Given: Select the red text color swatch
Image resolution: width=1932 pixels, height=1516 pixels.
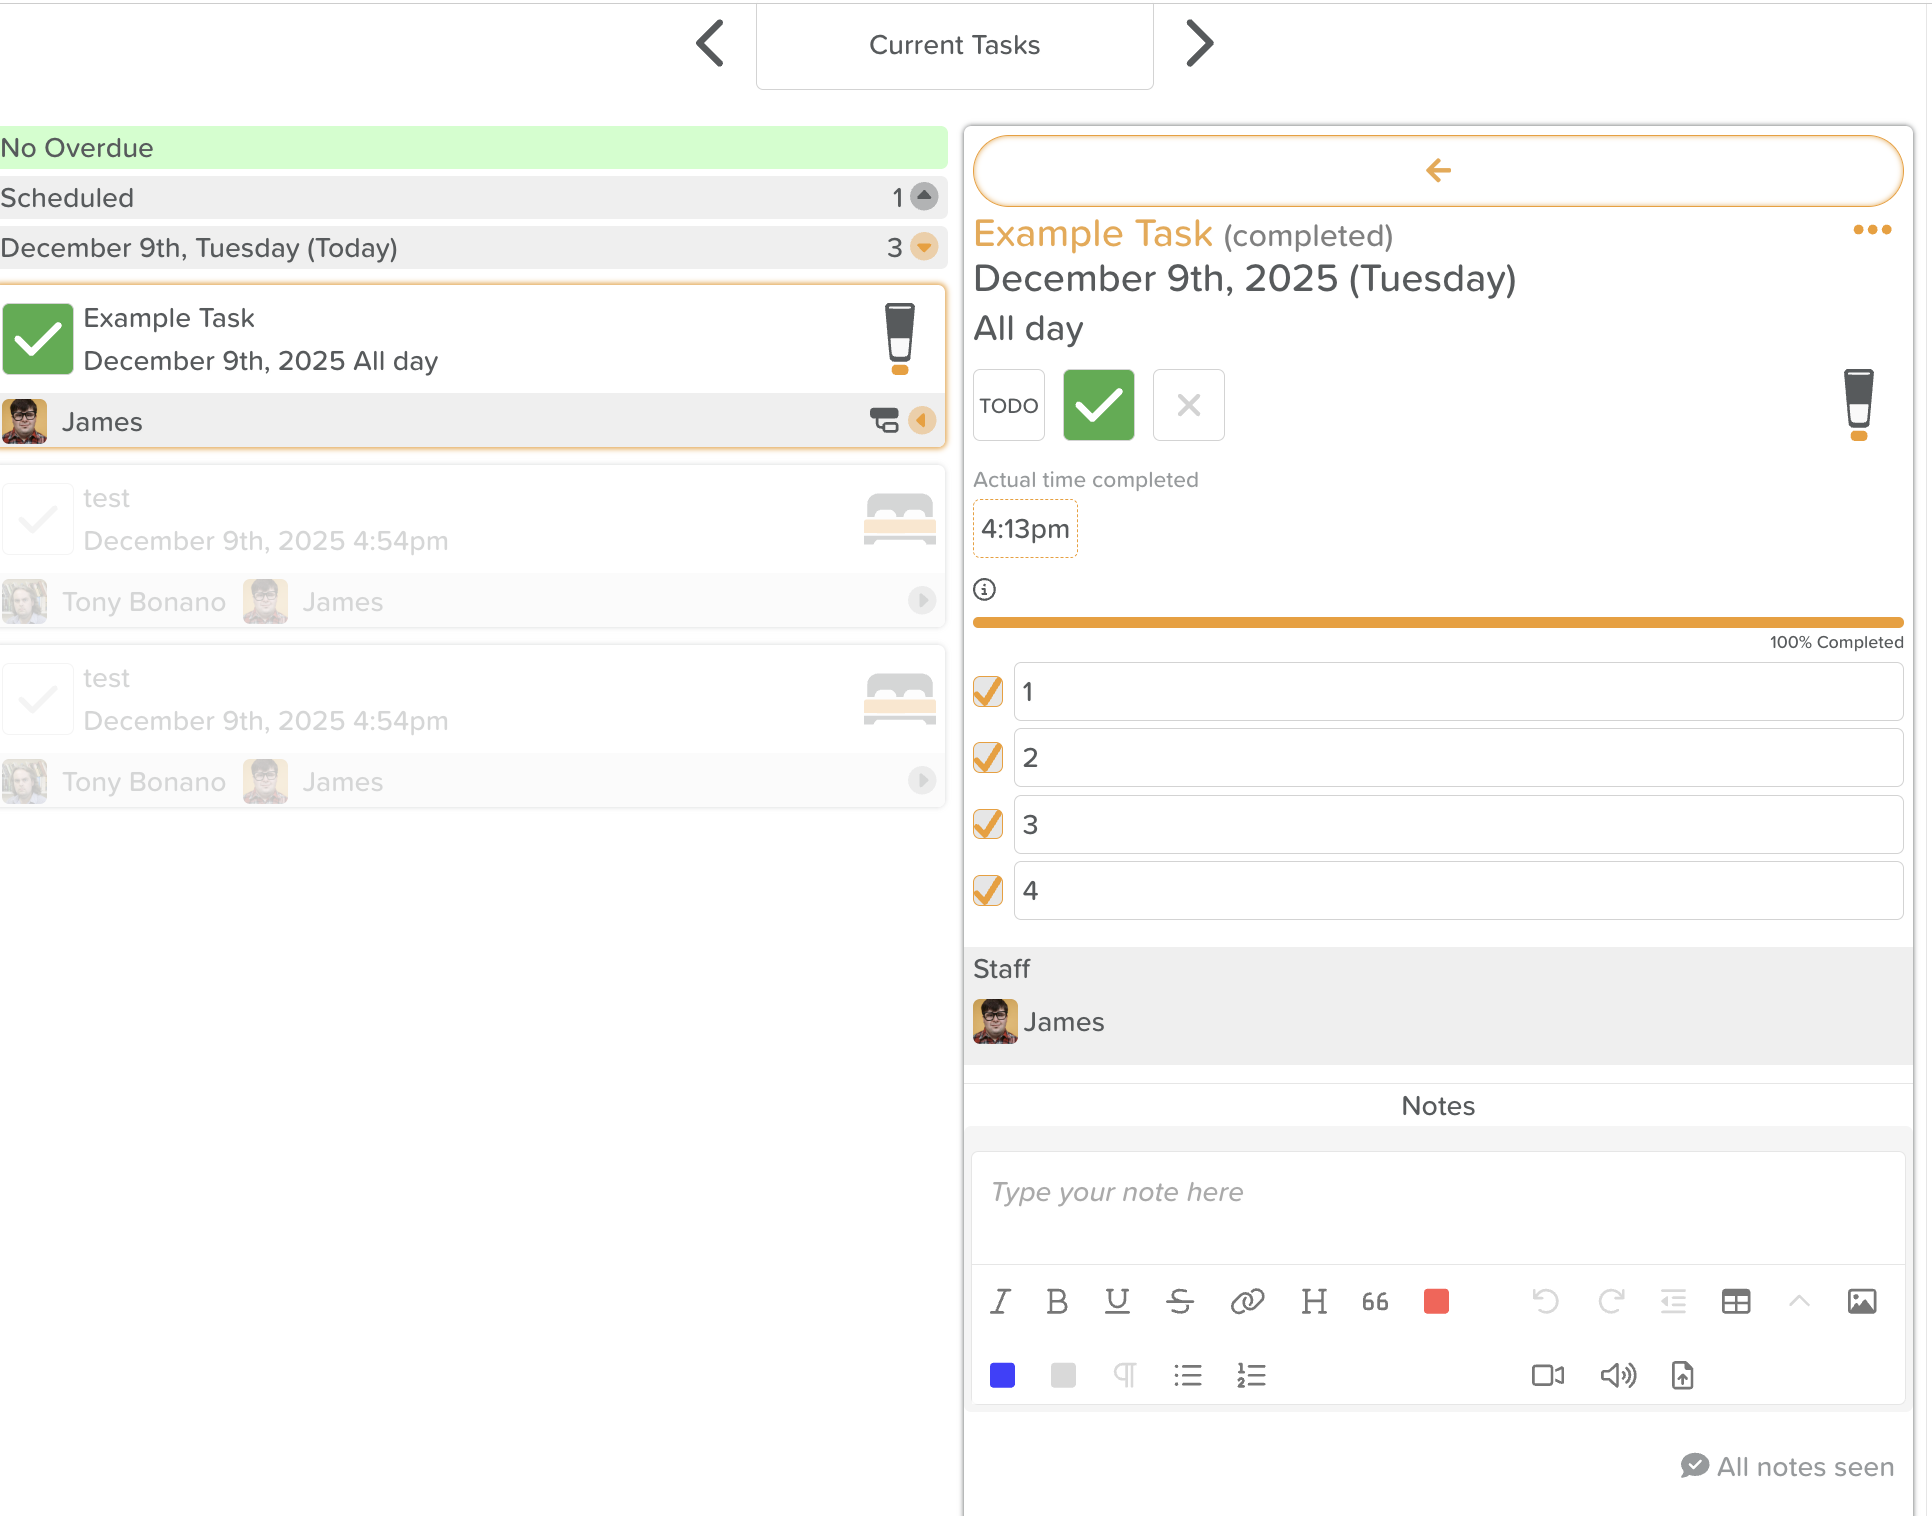Looking at the screenshot, I should click(1436, 1301).
